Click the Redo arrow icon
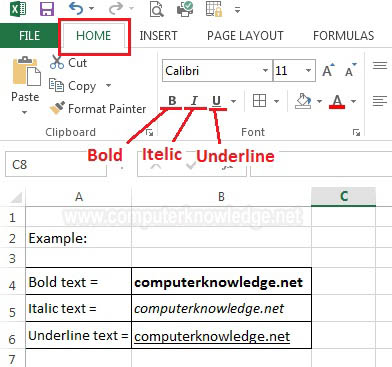Image resolution: width=392 pixels, height=367 pixels. pos(116,9)
